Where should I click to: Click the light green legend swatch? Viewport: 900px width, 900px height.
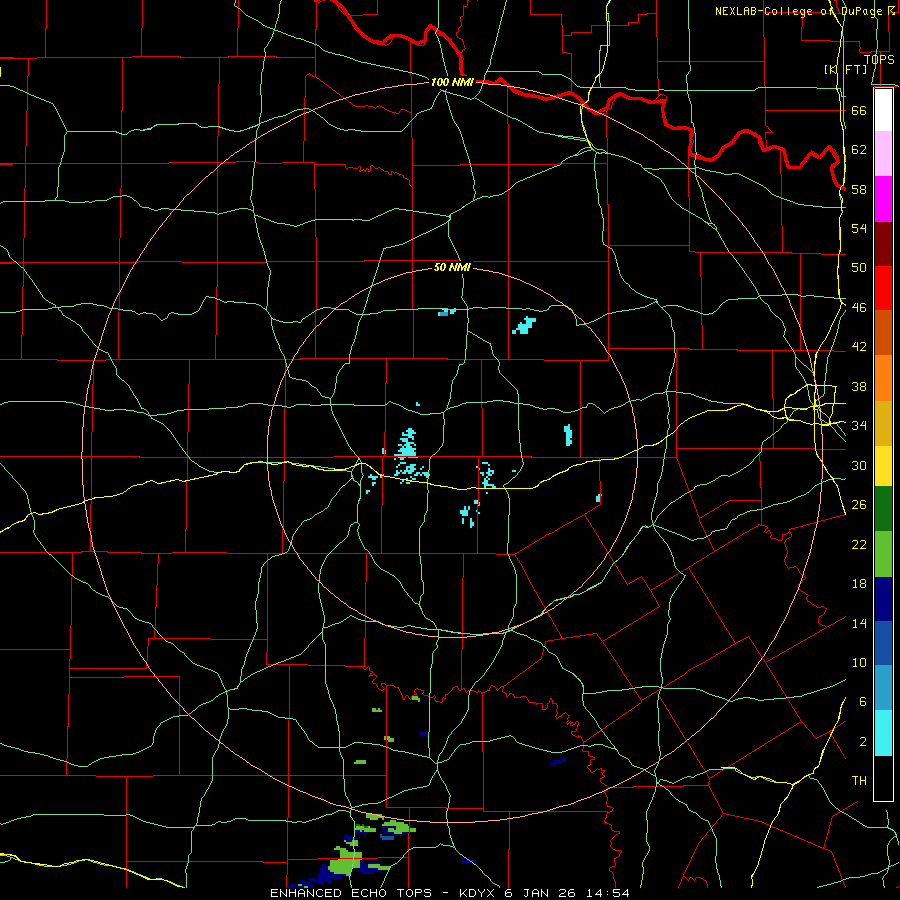coord(883,553)
